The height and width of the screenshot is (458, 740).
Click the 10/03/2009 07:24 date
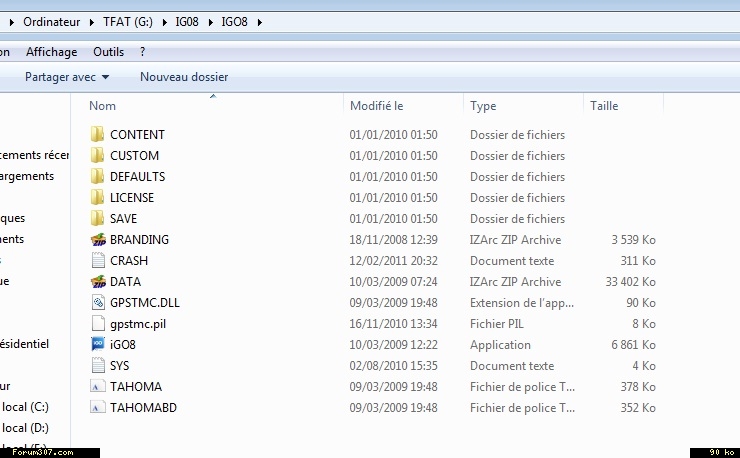(394, 281)
